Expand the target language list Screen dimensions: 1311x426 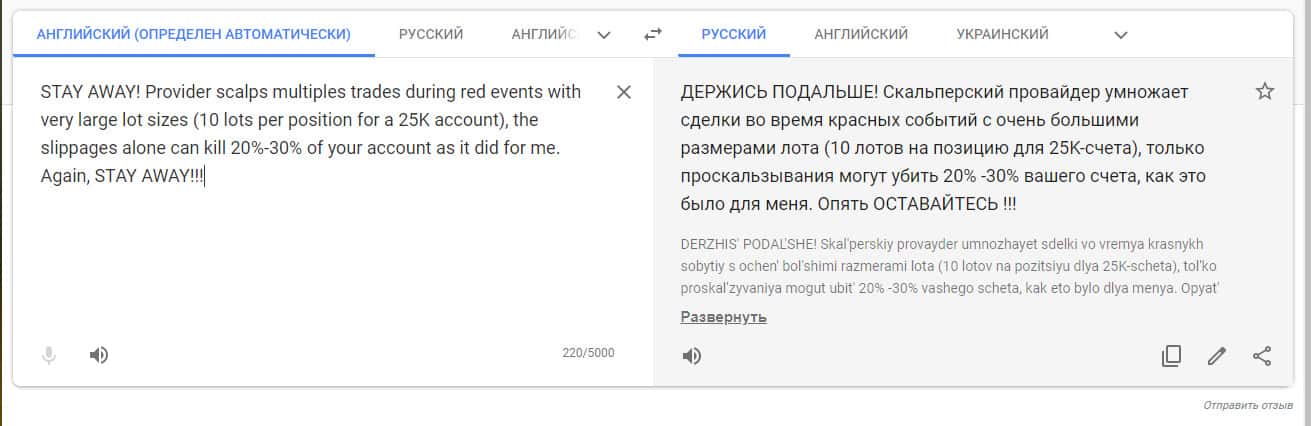1121,35
